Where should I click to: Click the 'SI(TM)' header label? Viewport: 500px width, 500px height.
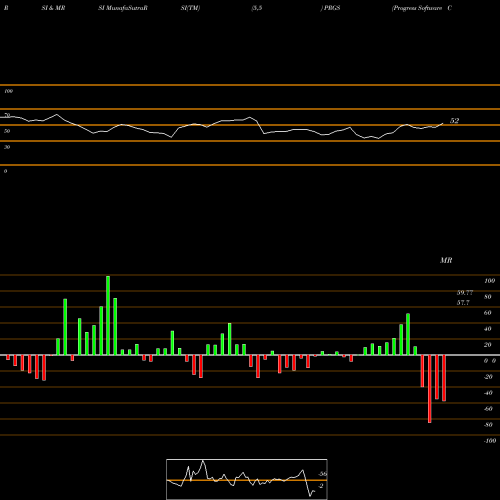(x=190, y=8)
